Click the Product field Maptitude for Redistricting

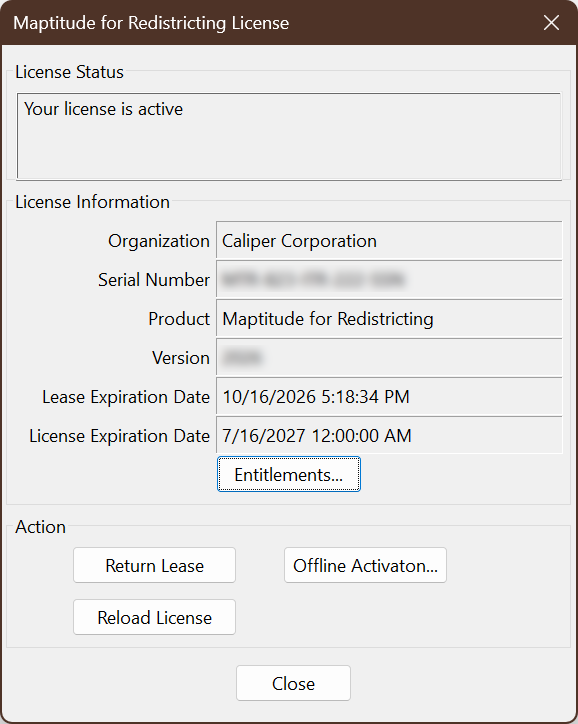coord(389,319)
